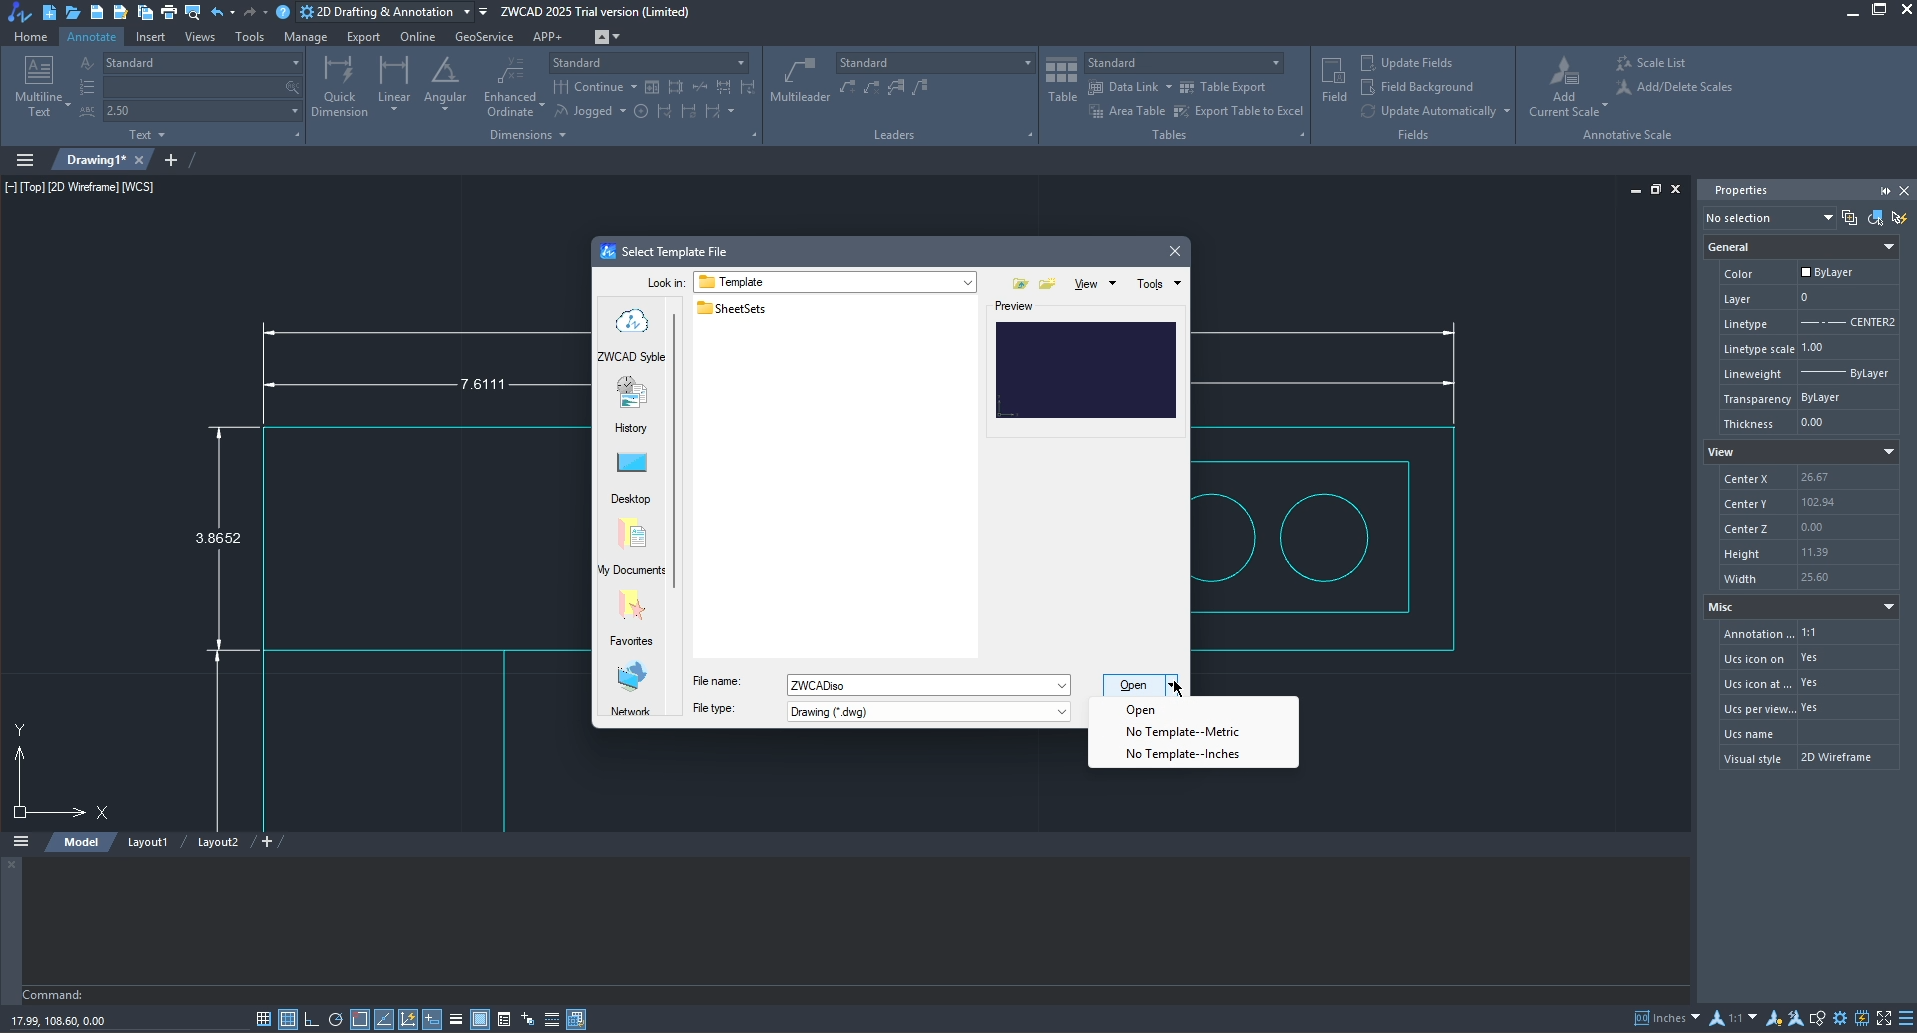Viewport: 1917px width, 1033px height.
Task: Toggle Grid display in status bar
Action: (x=287, y=1019)
